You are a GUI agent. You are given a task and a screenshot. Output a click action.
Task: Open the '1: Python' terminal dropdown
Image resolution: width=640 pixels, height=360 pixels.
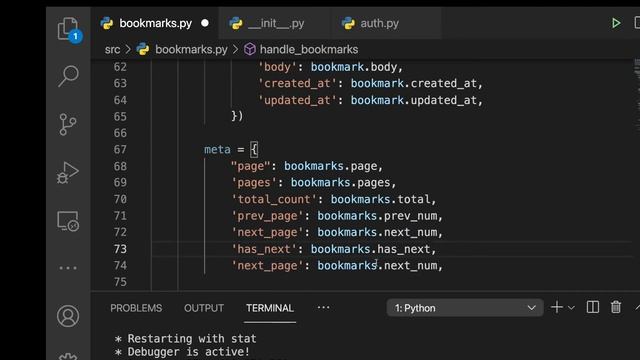(x=465, y=308)
